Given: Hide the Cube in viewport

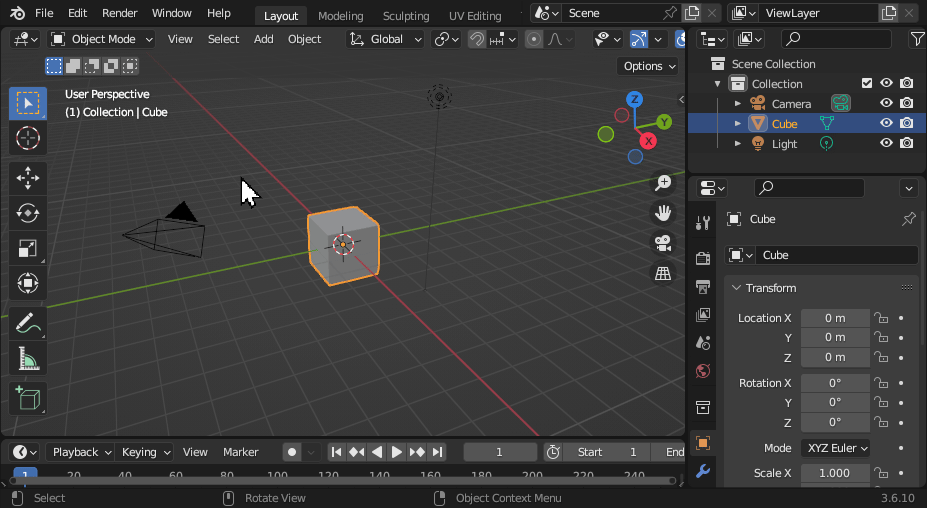Looking at the screenshot, I should click(x=886, y=123).
